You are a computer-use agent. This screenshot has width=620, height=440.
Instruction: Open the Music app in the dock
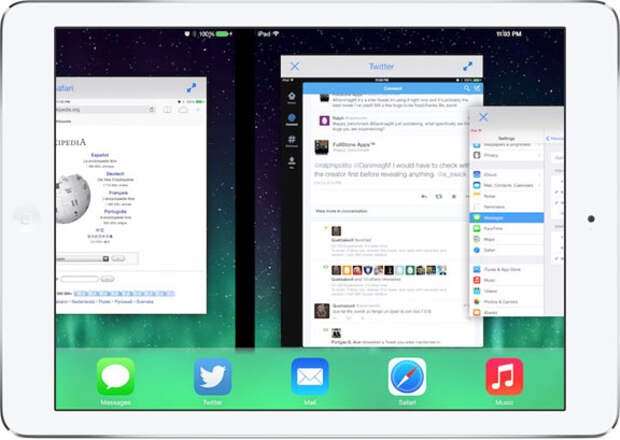point(504,376)
